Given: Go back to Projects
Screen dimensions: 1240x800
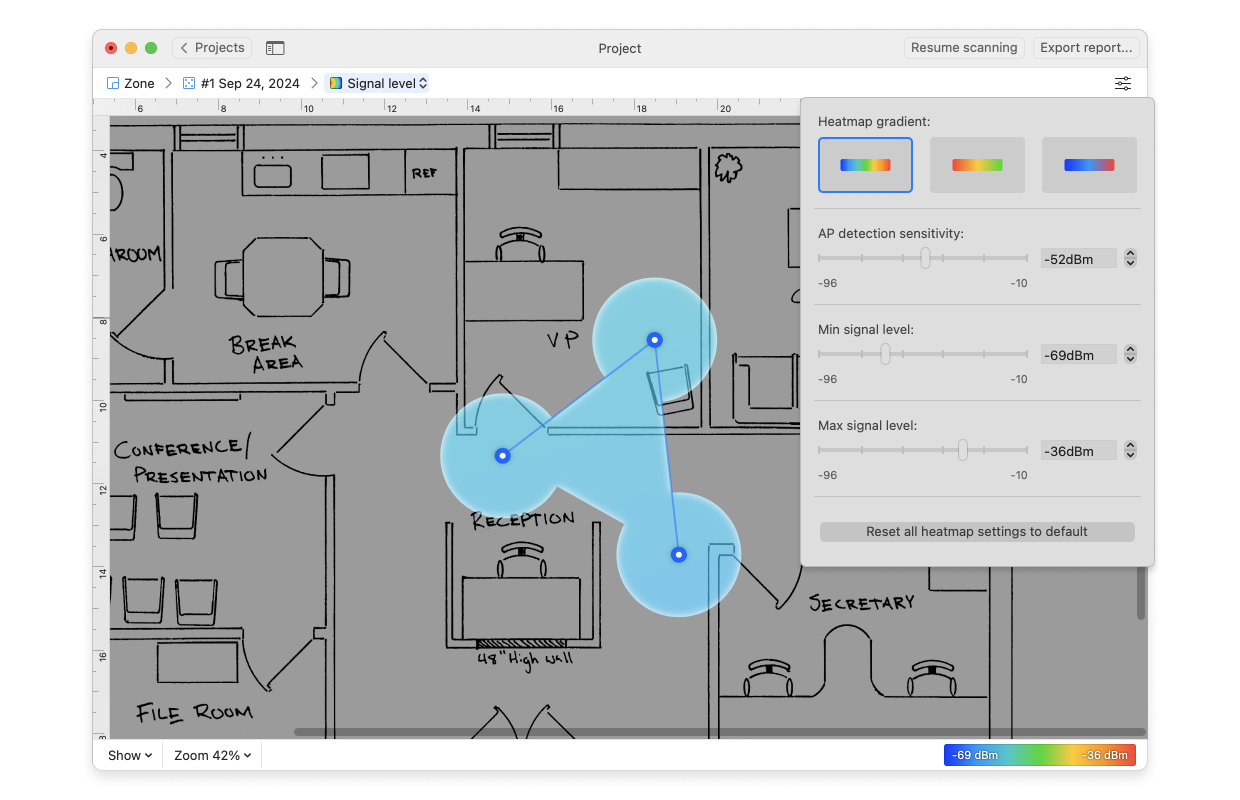Looking at the screenshot, I should click(212, 48).
